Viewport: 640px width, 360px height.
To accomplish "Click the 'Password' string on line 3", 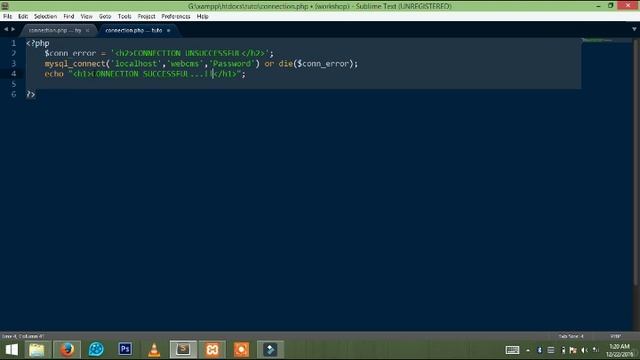I will tap(232, 64).
